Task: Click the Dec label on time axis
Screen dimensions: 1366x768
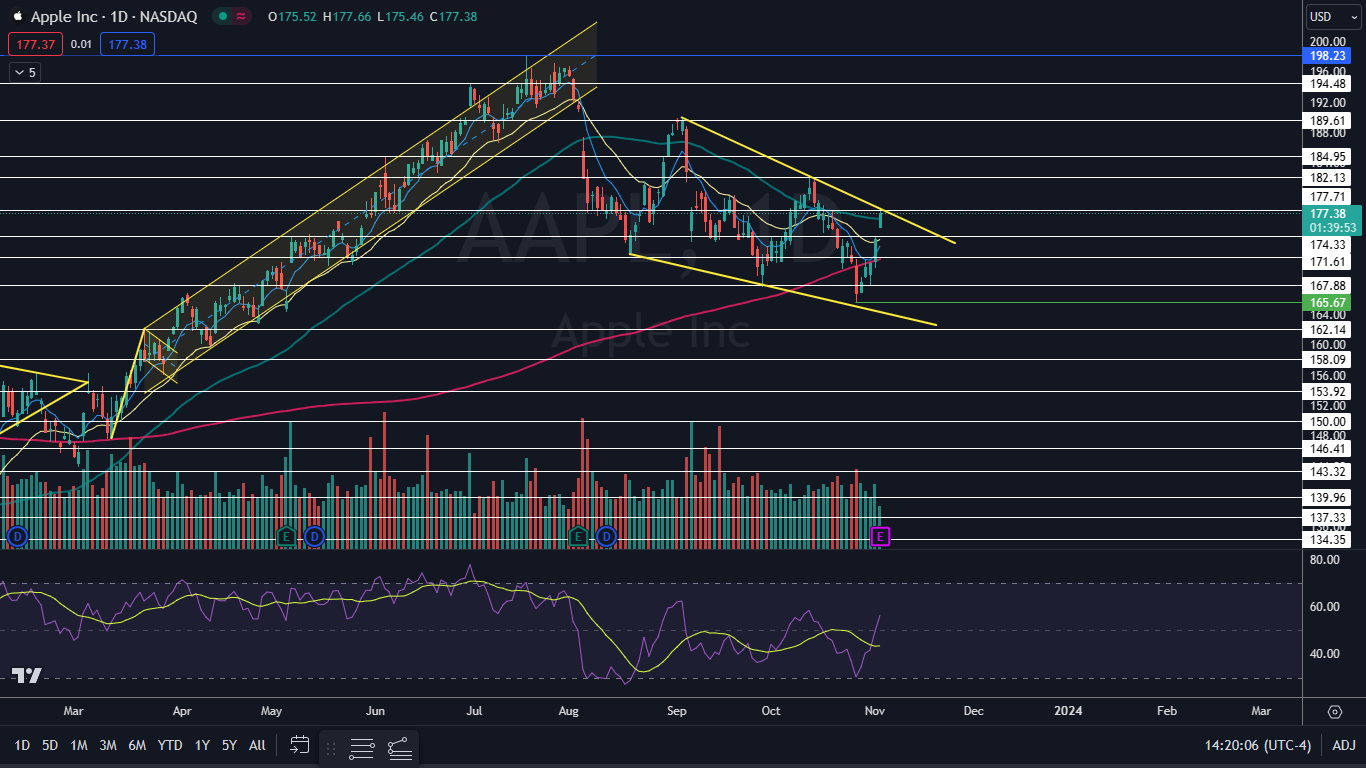Action: pyautogui.click(x=973, y=711)
